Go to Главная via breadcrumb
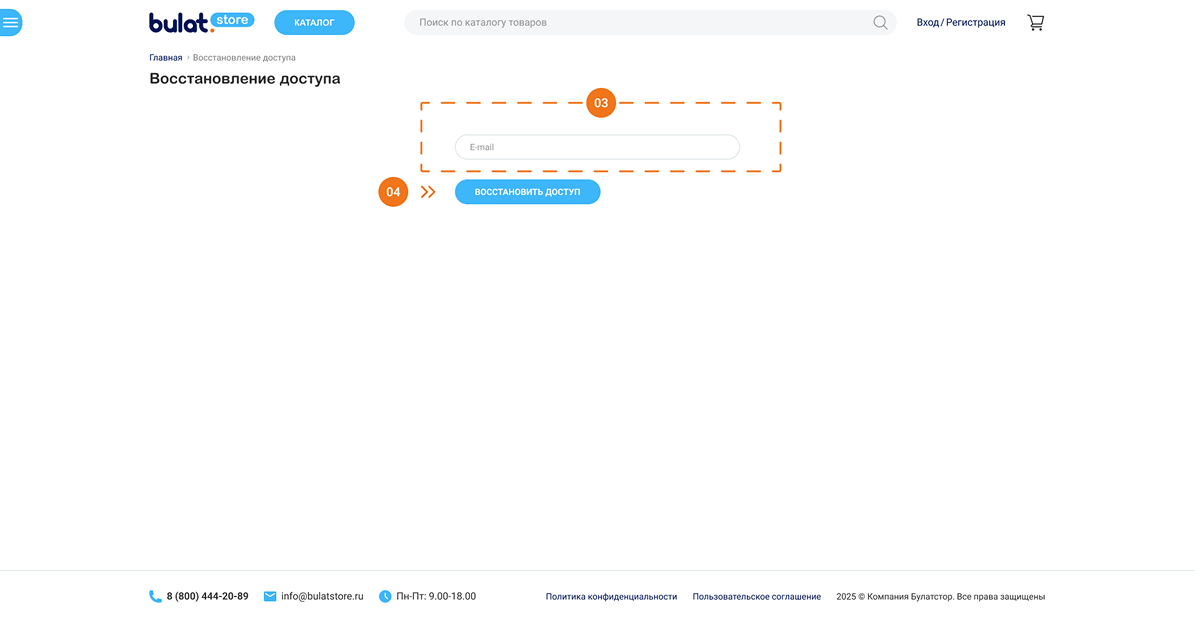This screenshot has height=623, width=1195. tap(166, 58)
